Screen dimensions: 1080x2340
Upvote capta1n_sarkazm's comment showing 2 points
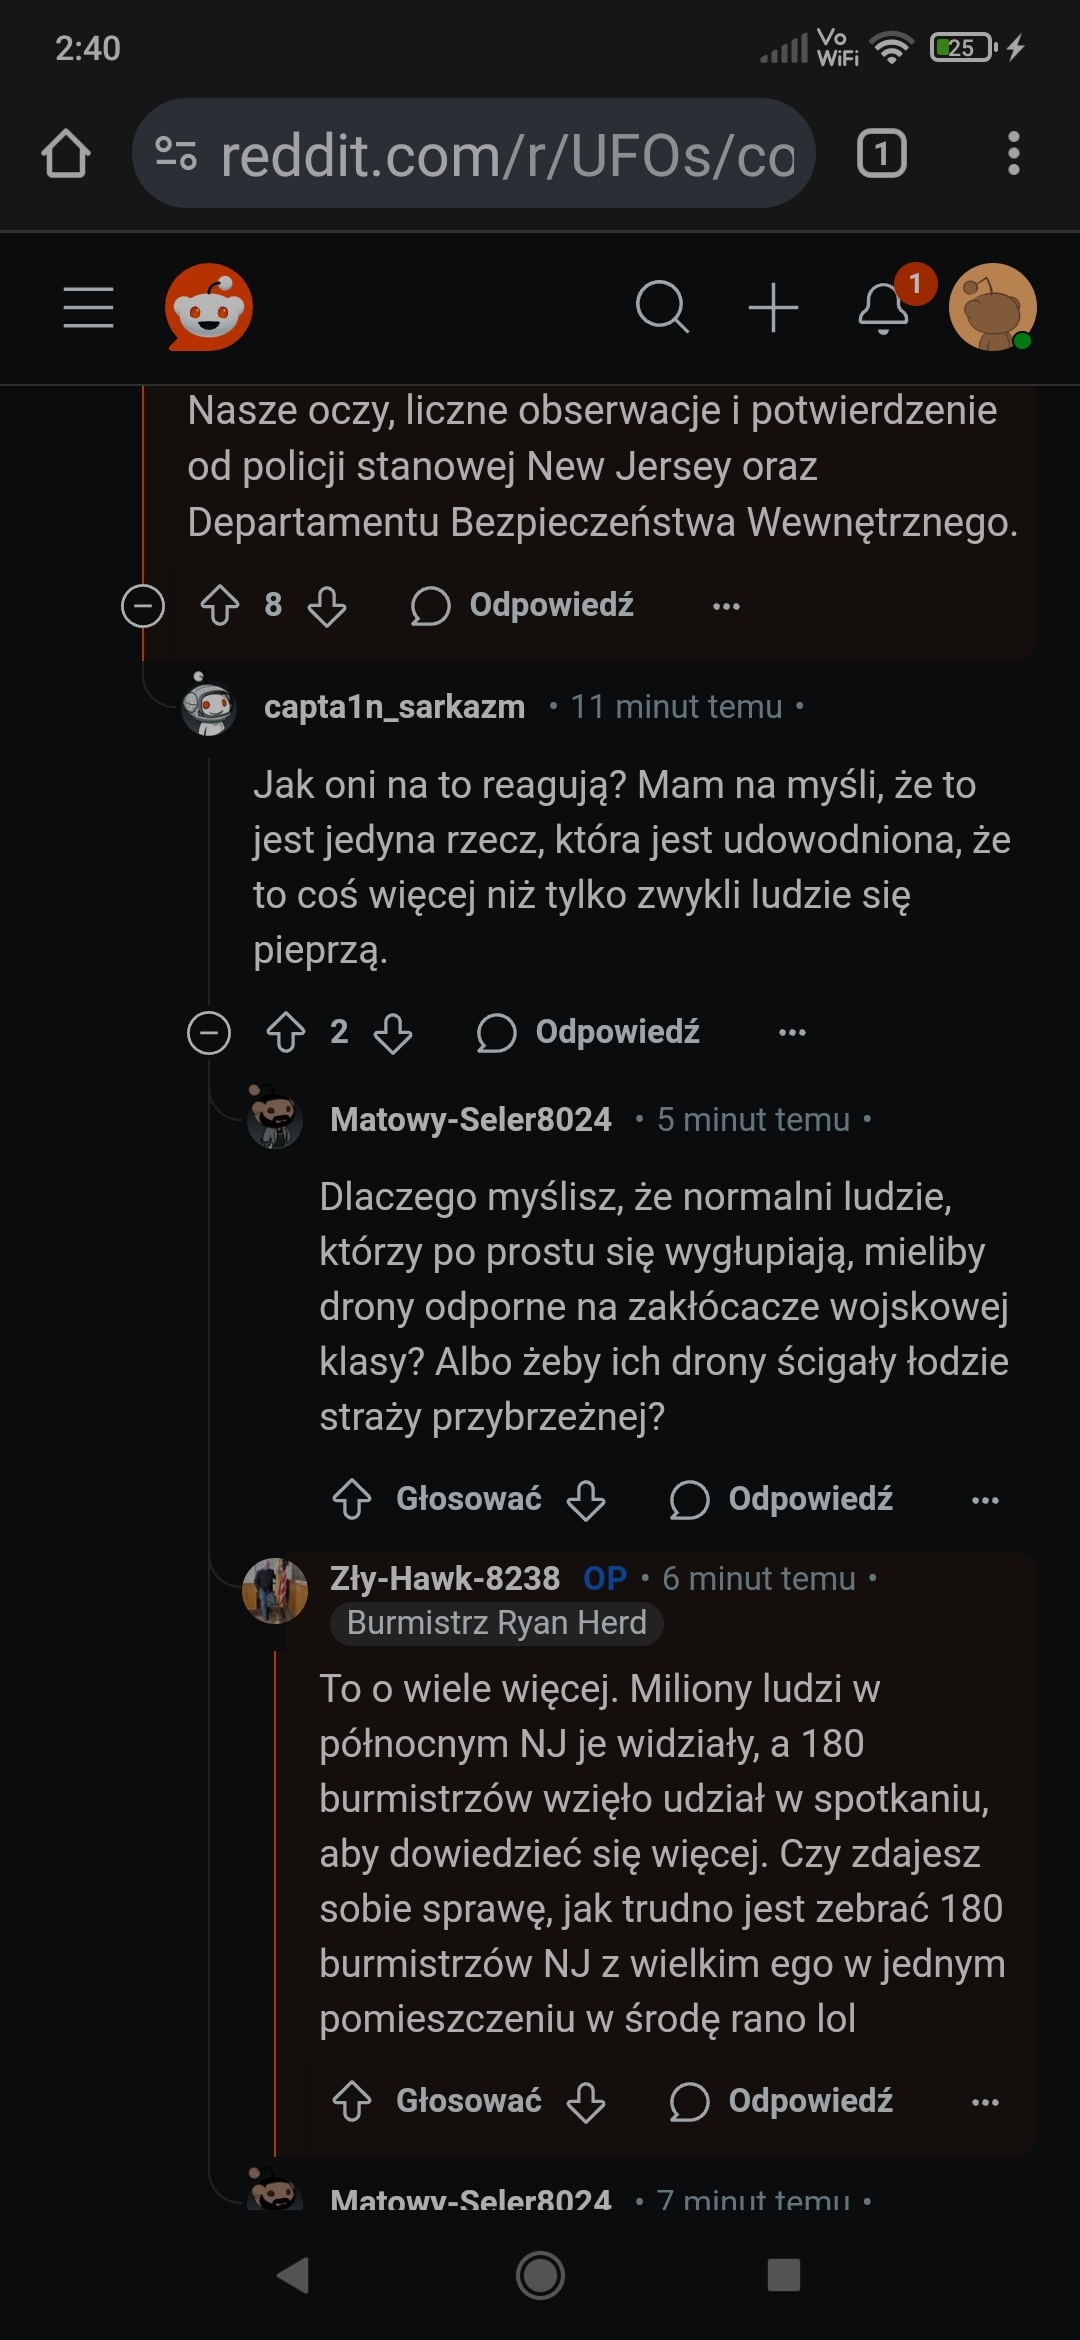pos(286,1032)
